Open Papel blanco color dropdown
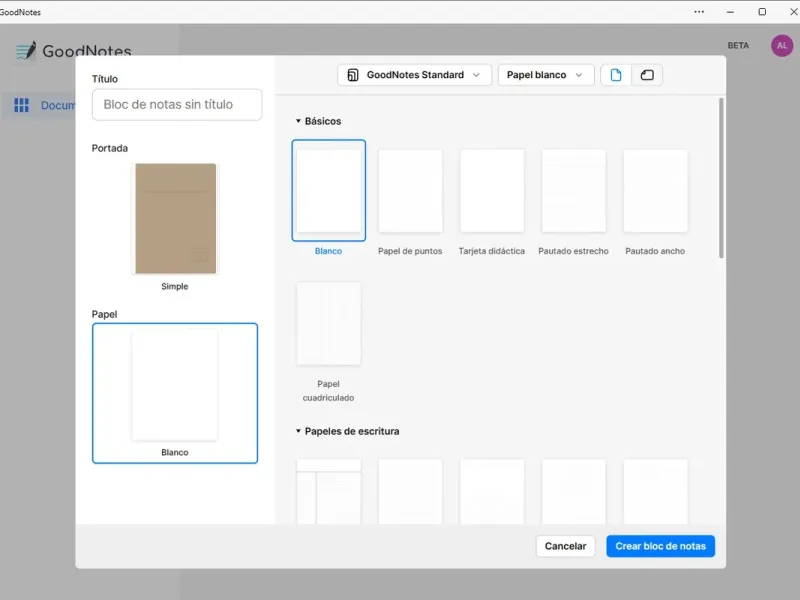 point(545,75)
